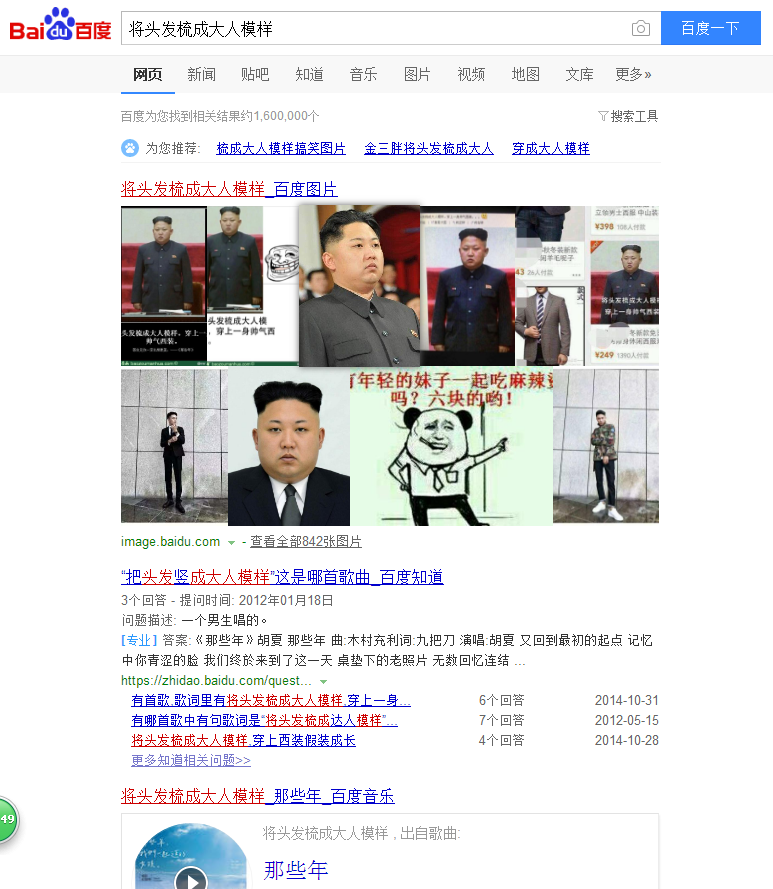This screenshot has height=889, width=773.
Task: Open suggestion 穿成大人模样
Action: click(551, 149)
